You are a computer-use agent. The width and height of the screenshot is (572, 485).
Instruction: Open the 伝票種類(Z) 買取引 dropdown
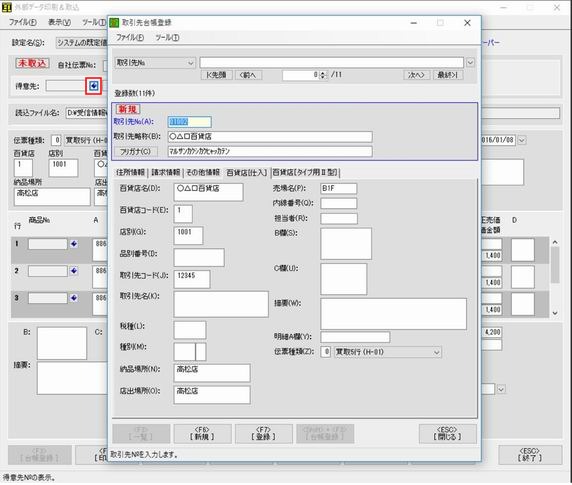point(436,352)
